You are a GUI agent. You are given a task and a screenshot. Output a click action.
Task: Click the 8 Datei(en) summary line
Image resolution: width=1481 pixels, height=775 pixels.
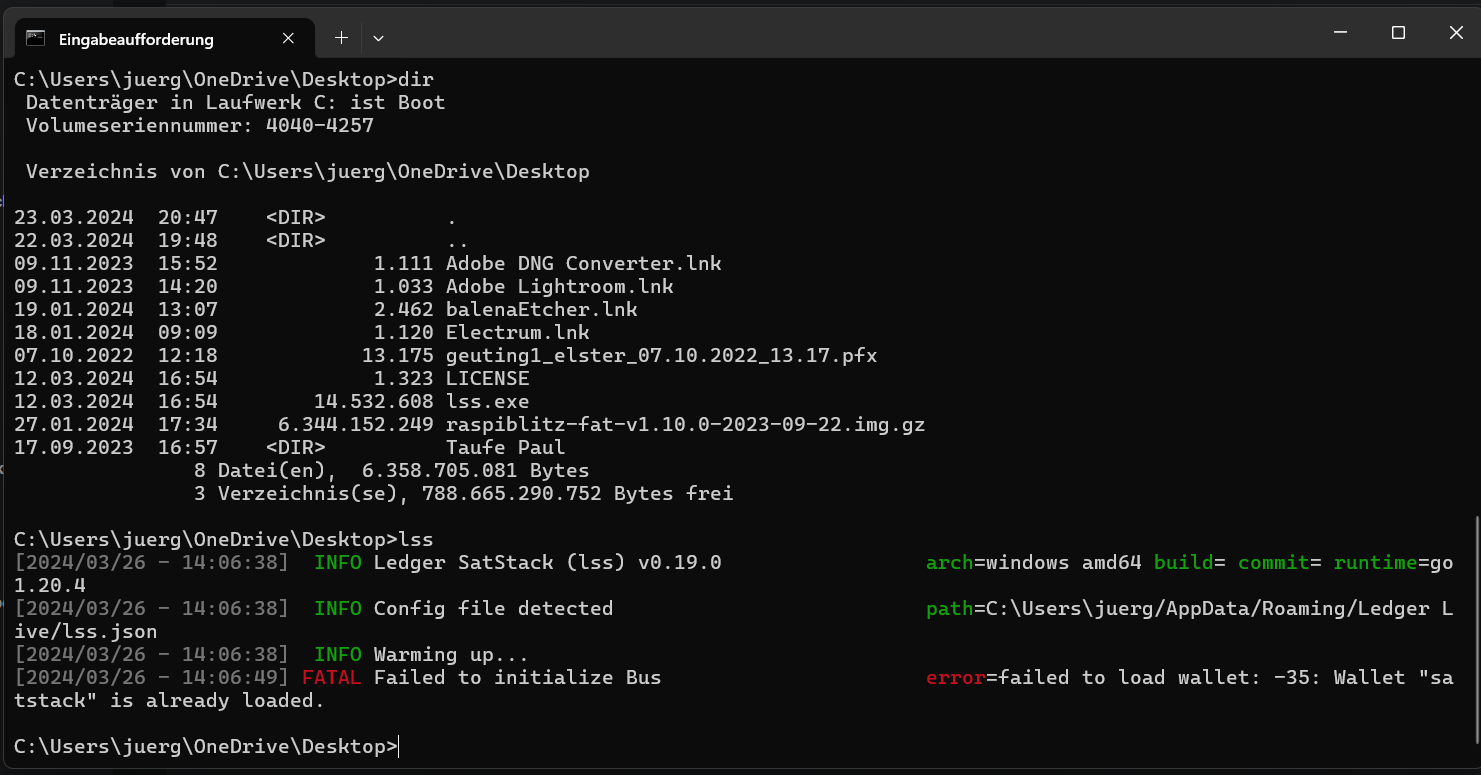[392, 471]
